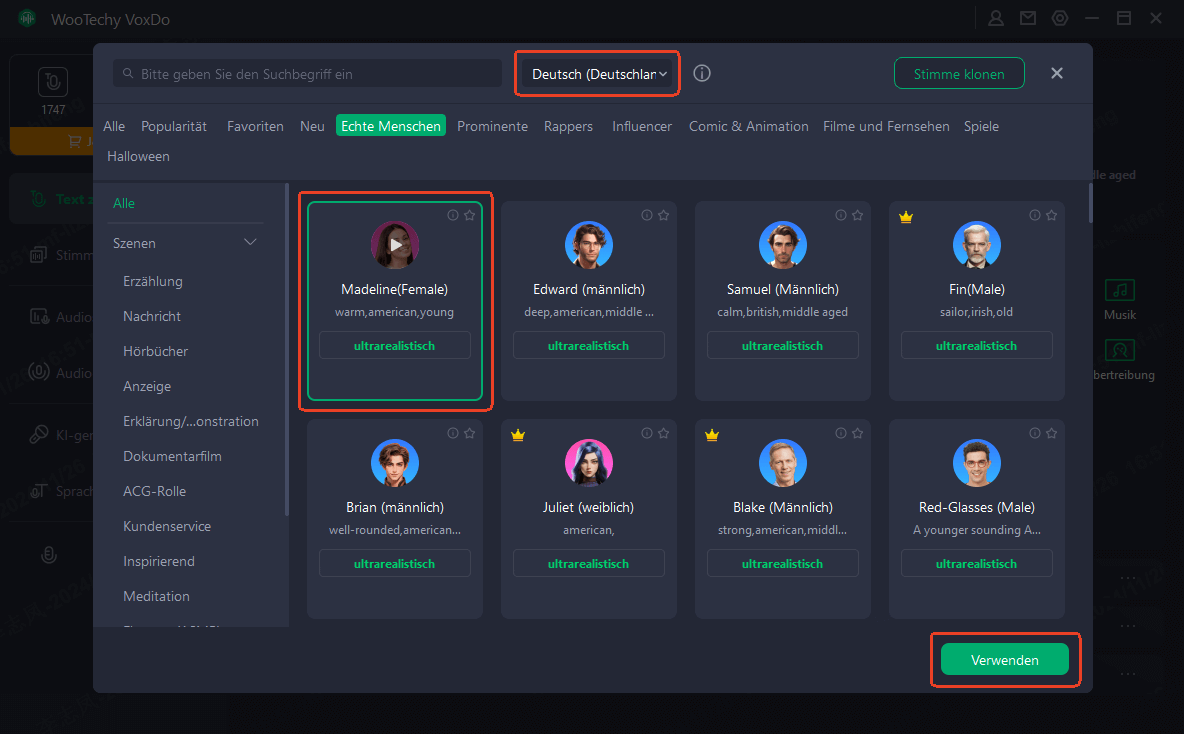Toggle favorite star on Samuel voice card
Image resolution: width=1184 pixels, height=734 pixels.
(857, 215)
